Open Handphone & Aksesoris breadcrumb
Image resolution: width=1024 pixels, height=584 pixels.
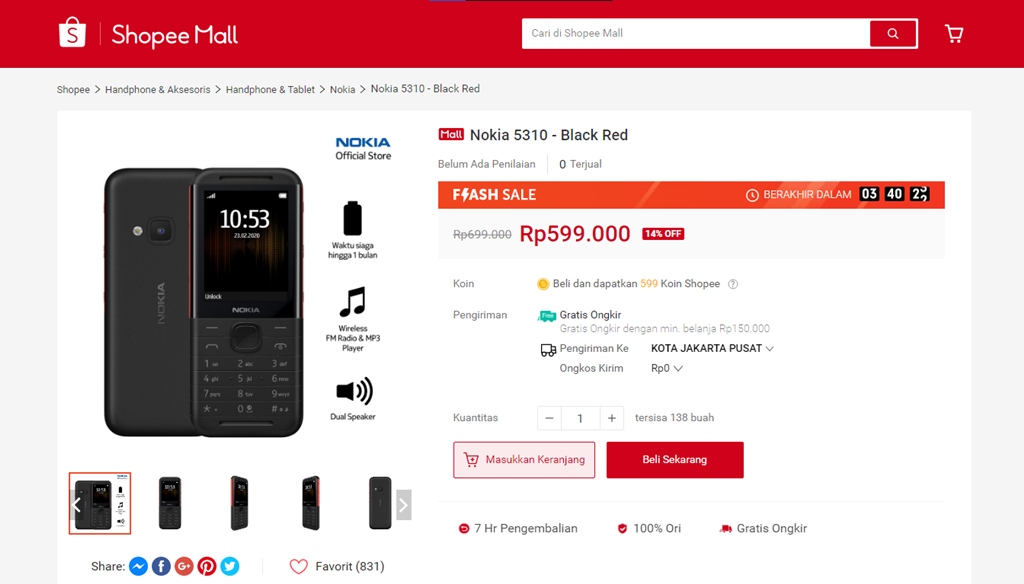click(x=158, y=90)
